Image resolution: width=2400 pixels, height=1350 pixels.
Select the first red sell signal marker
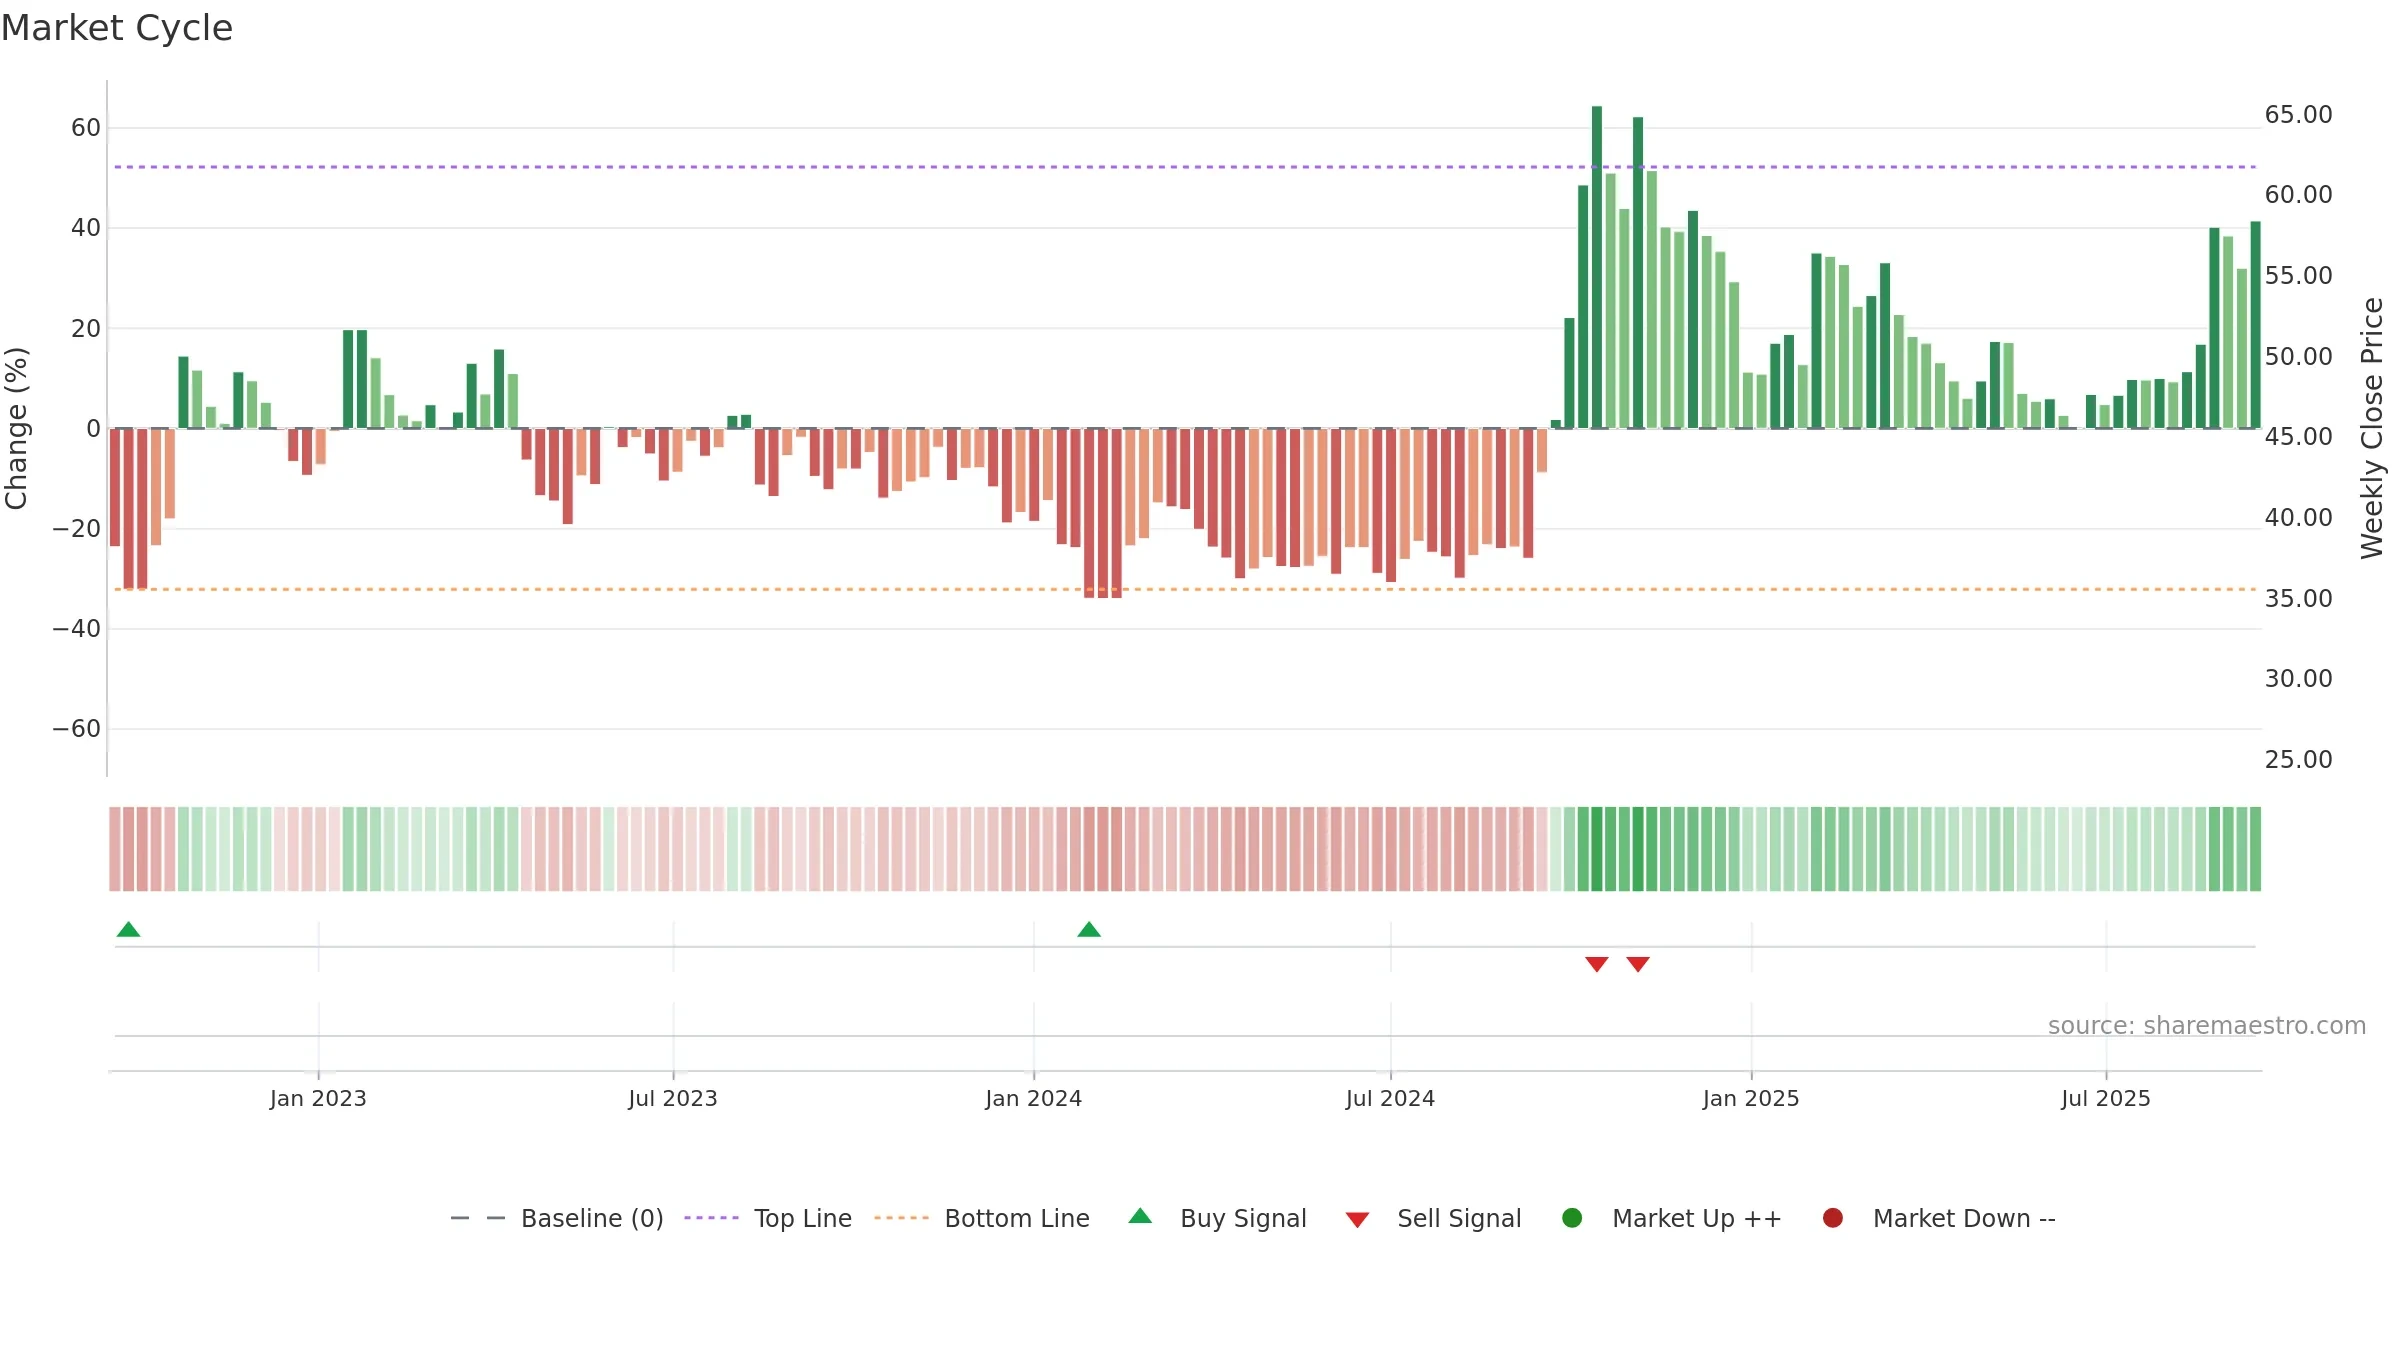pos(1597,964)
